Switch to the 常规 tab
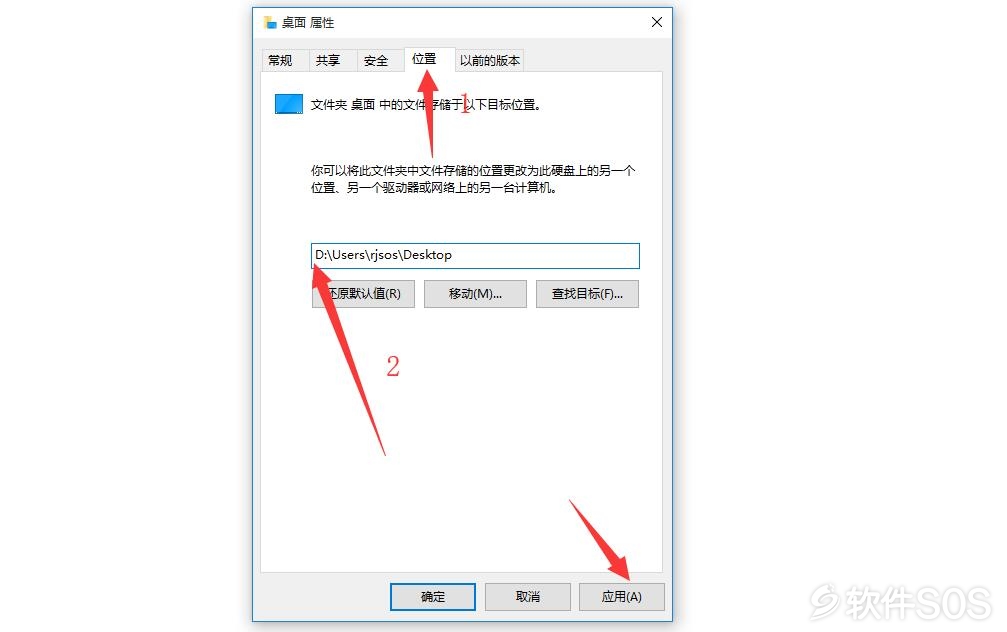 (280, 60)
